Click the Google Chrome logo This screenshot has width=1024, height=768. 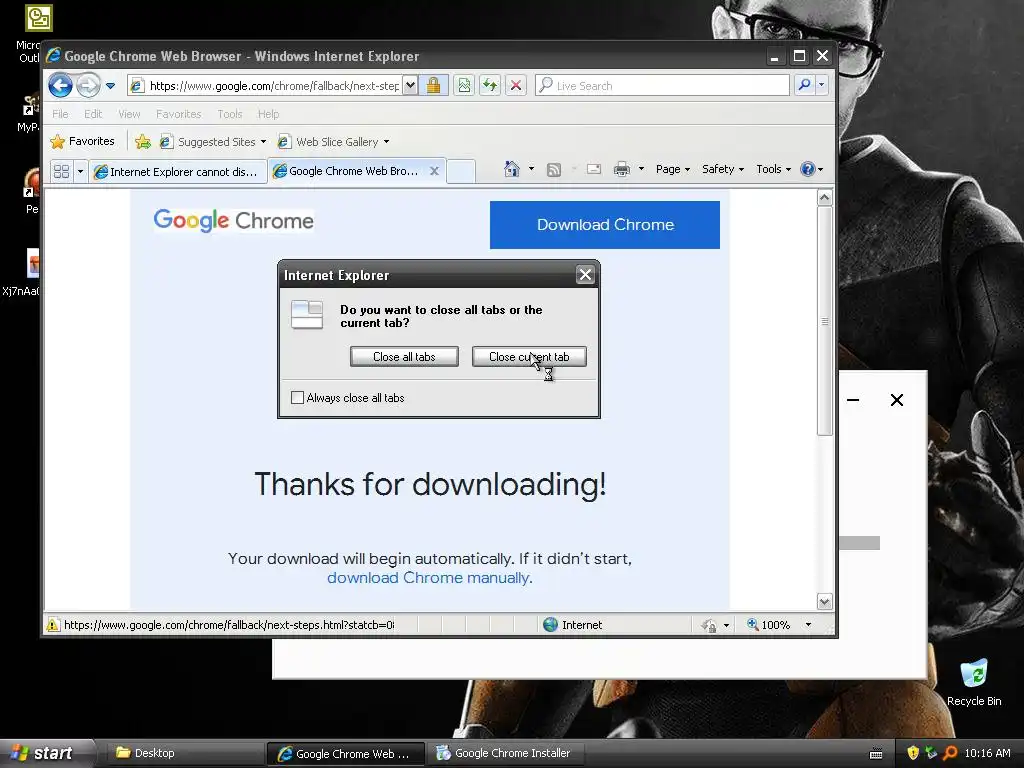pyautogui.click(x=233, y=221)
